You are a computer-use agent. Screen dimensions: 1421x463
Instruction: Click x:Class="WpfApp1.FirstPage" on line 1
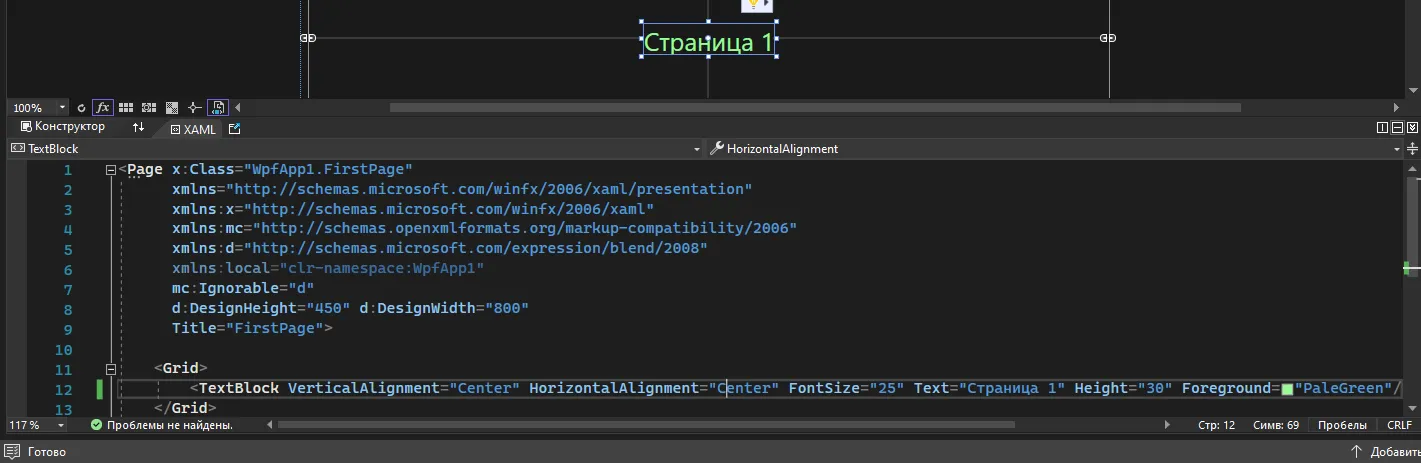(x=292, y=170)
